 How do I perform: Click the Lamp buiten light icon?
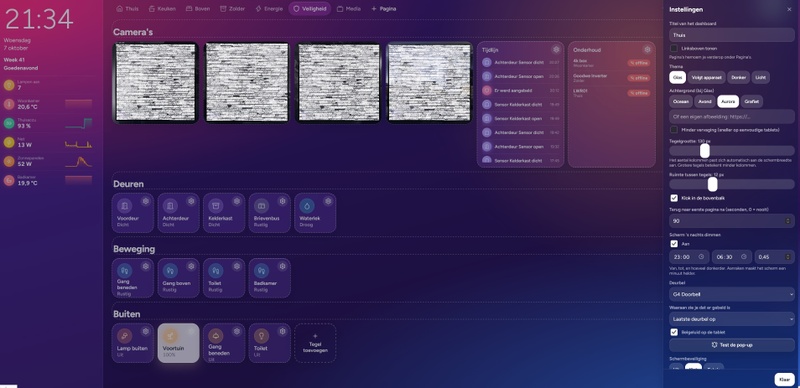[x=124, y=336]
